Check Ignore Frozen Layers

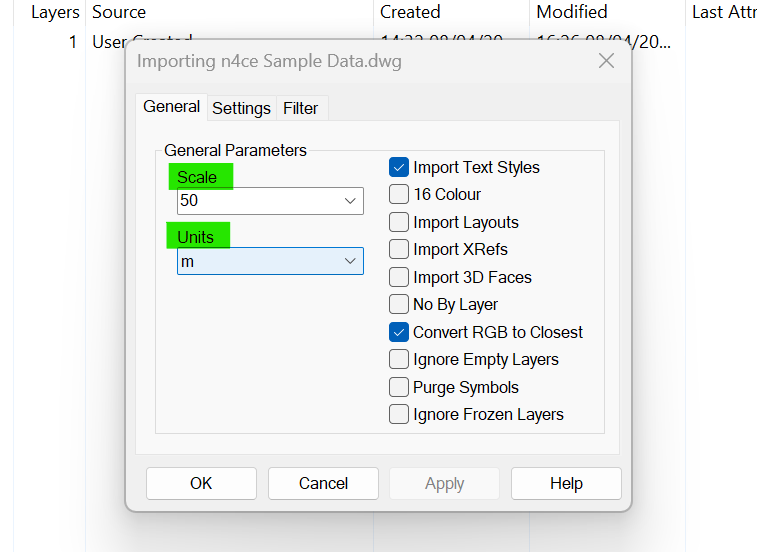(x=399, y=414)
